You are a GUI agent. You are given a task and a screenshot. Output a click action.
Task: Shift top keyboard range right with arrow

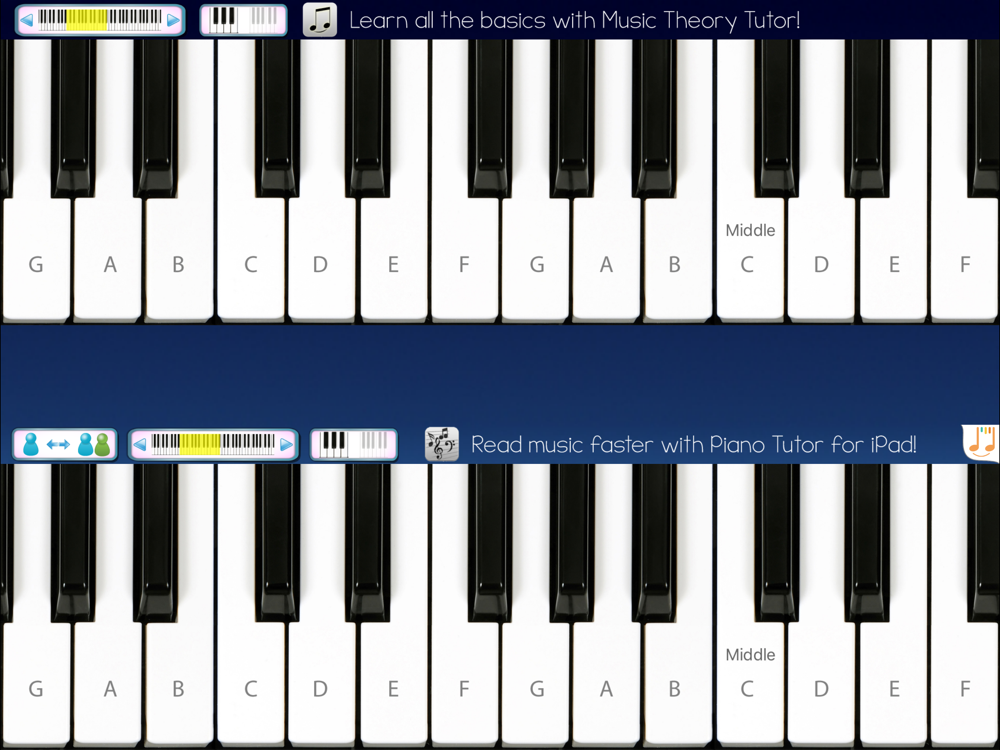point(173,20)
